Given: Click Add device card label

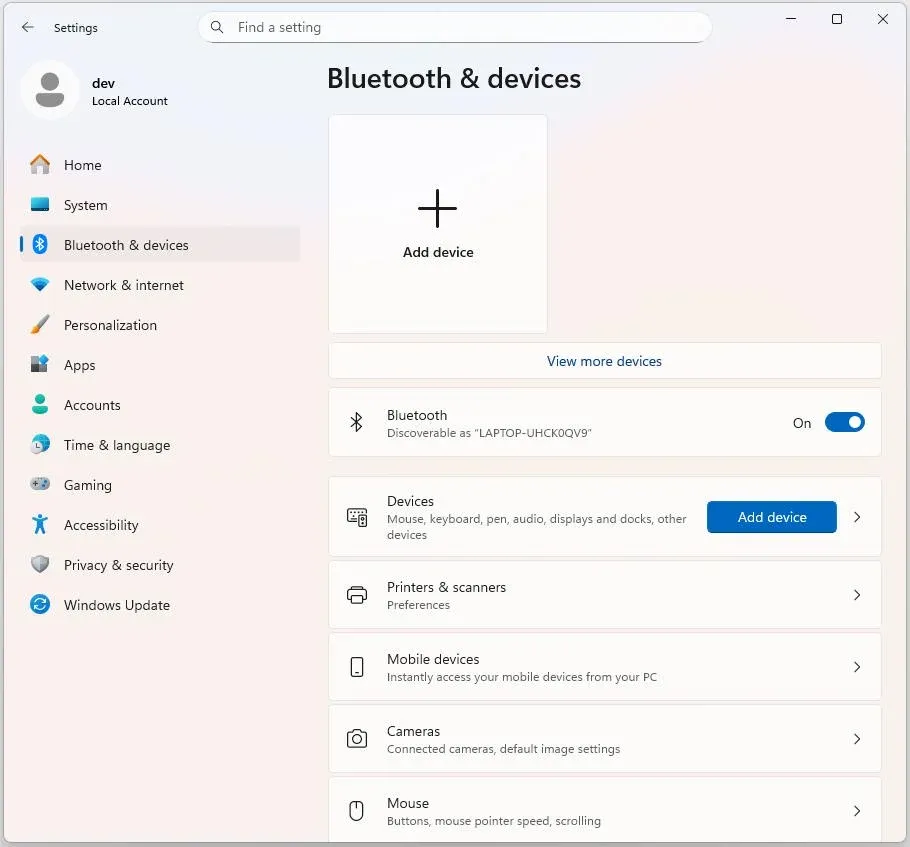Looking at the screenshot, I should [438, 252].
